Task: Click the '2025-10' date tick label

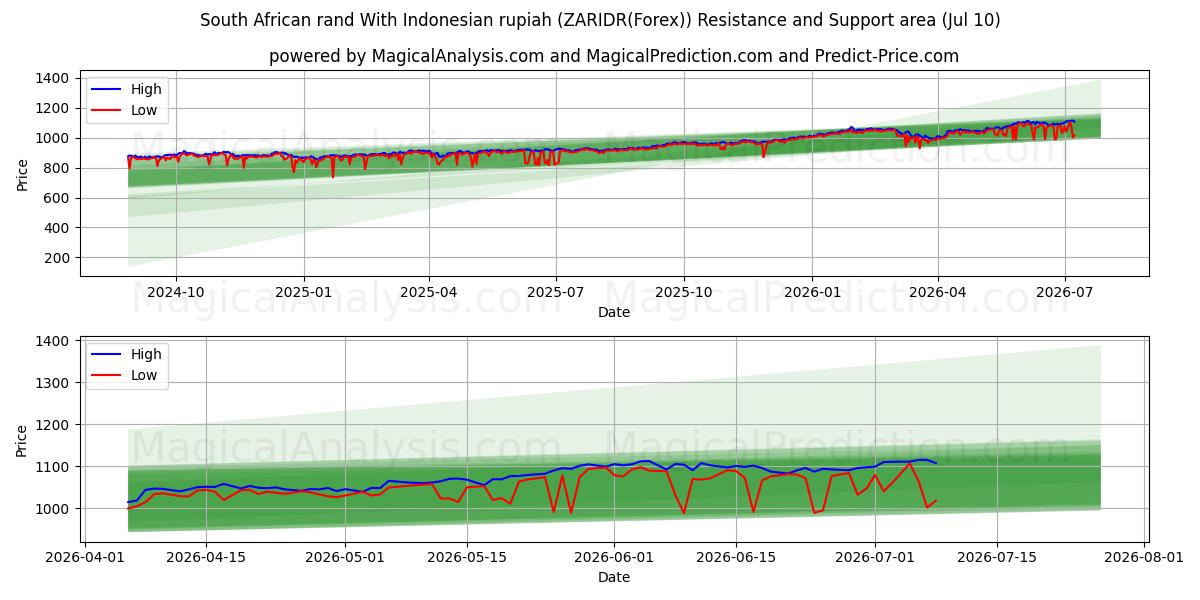Action: point(684,292)
